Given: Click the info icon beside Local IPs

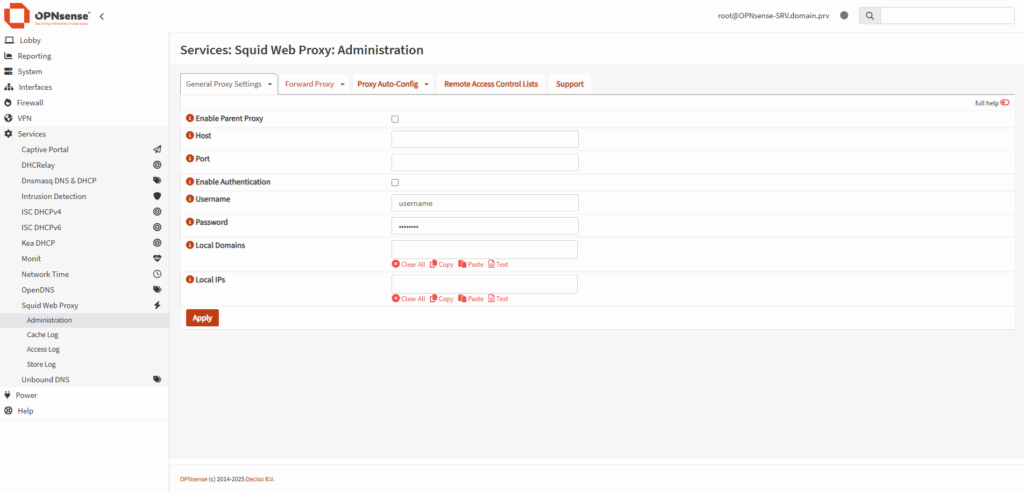Looking at the screenshot, I should click(x=190, y=279).
